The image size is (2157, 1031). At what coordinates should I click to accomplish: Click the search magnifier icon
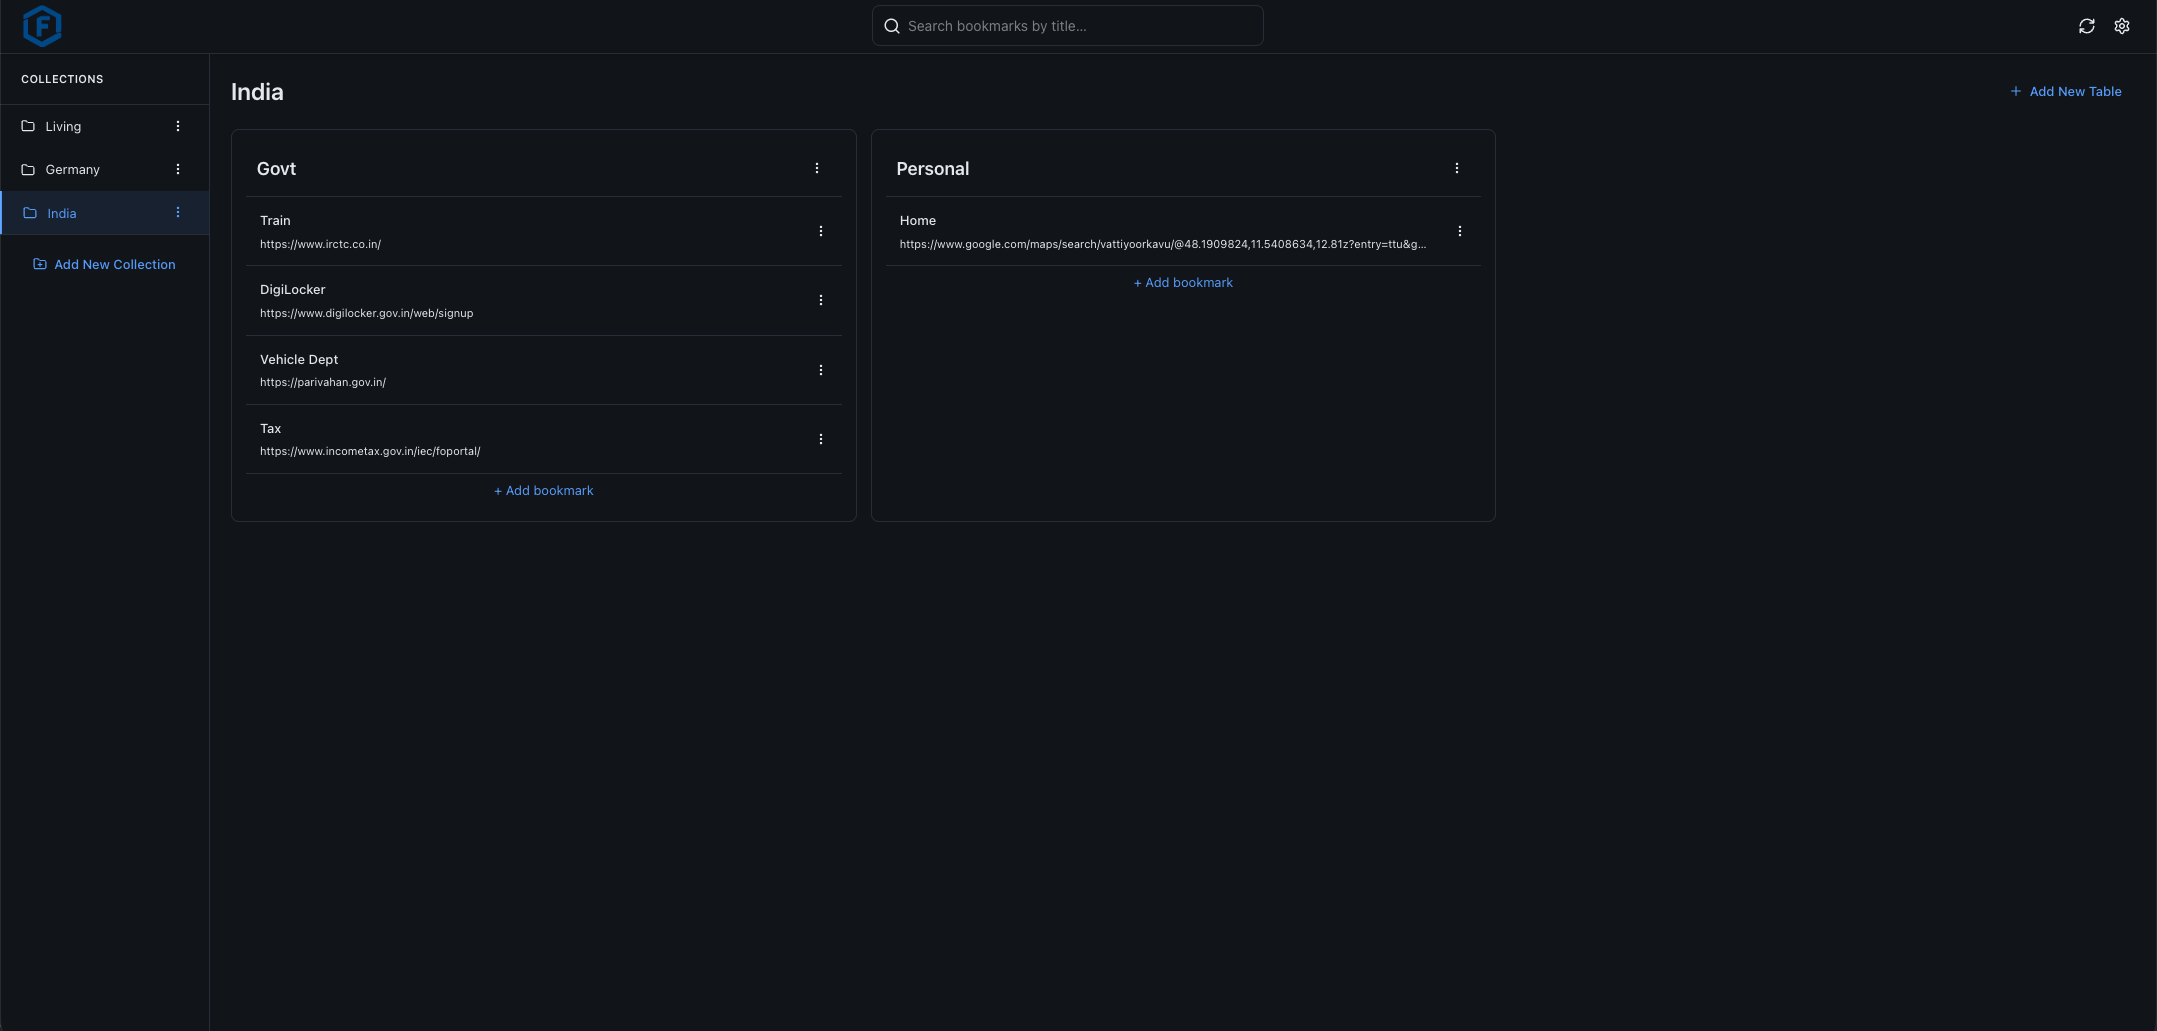tap(892, 25)
